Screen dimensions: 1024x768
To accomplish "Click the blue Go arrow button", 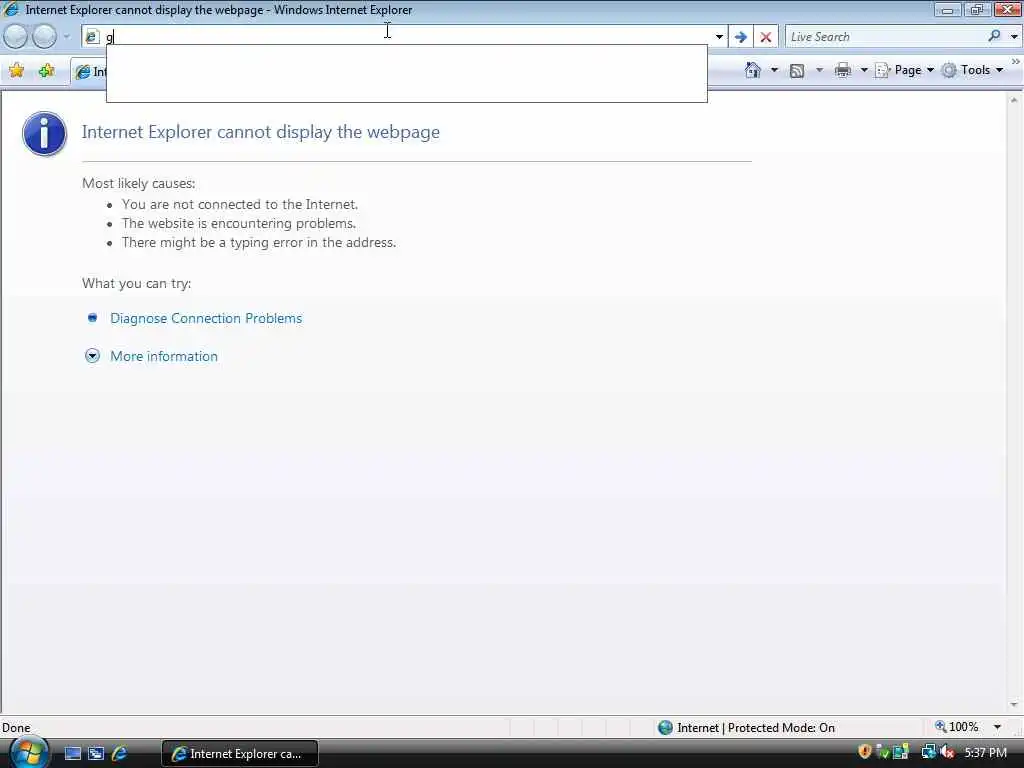I will click(741, 37).
